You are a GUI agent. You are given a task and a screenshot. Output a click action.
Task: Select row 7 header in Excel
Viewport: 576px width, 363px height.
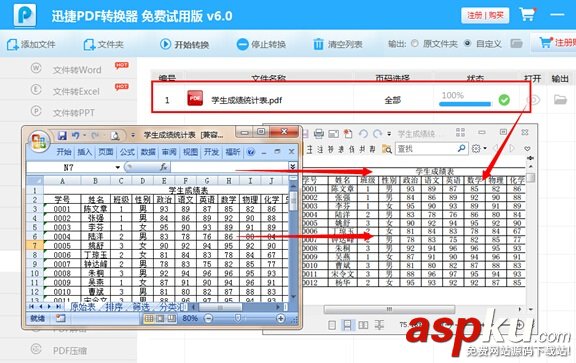(35, 245)
